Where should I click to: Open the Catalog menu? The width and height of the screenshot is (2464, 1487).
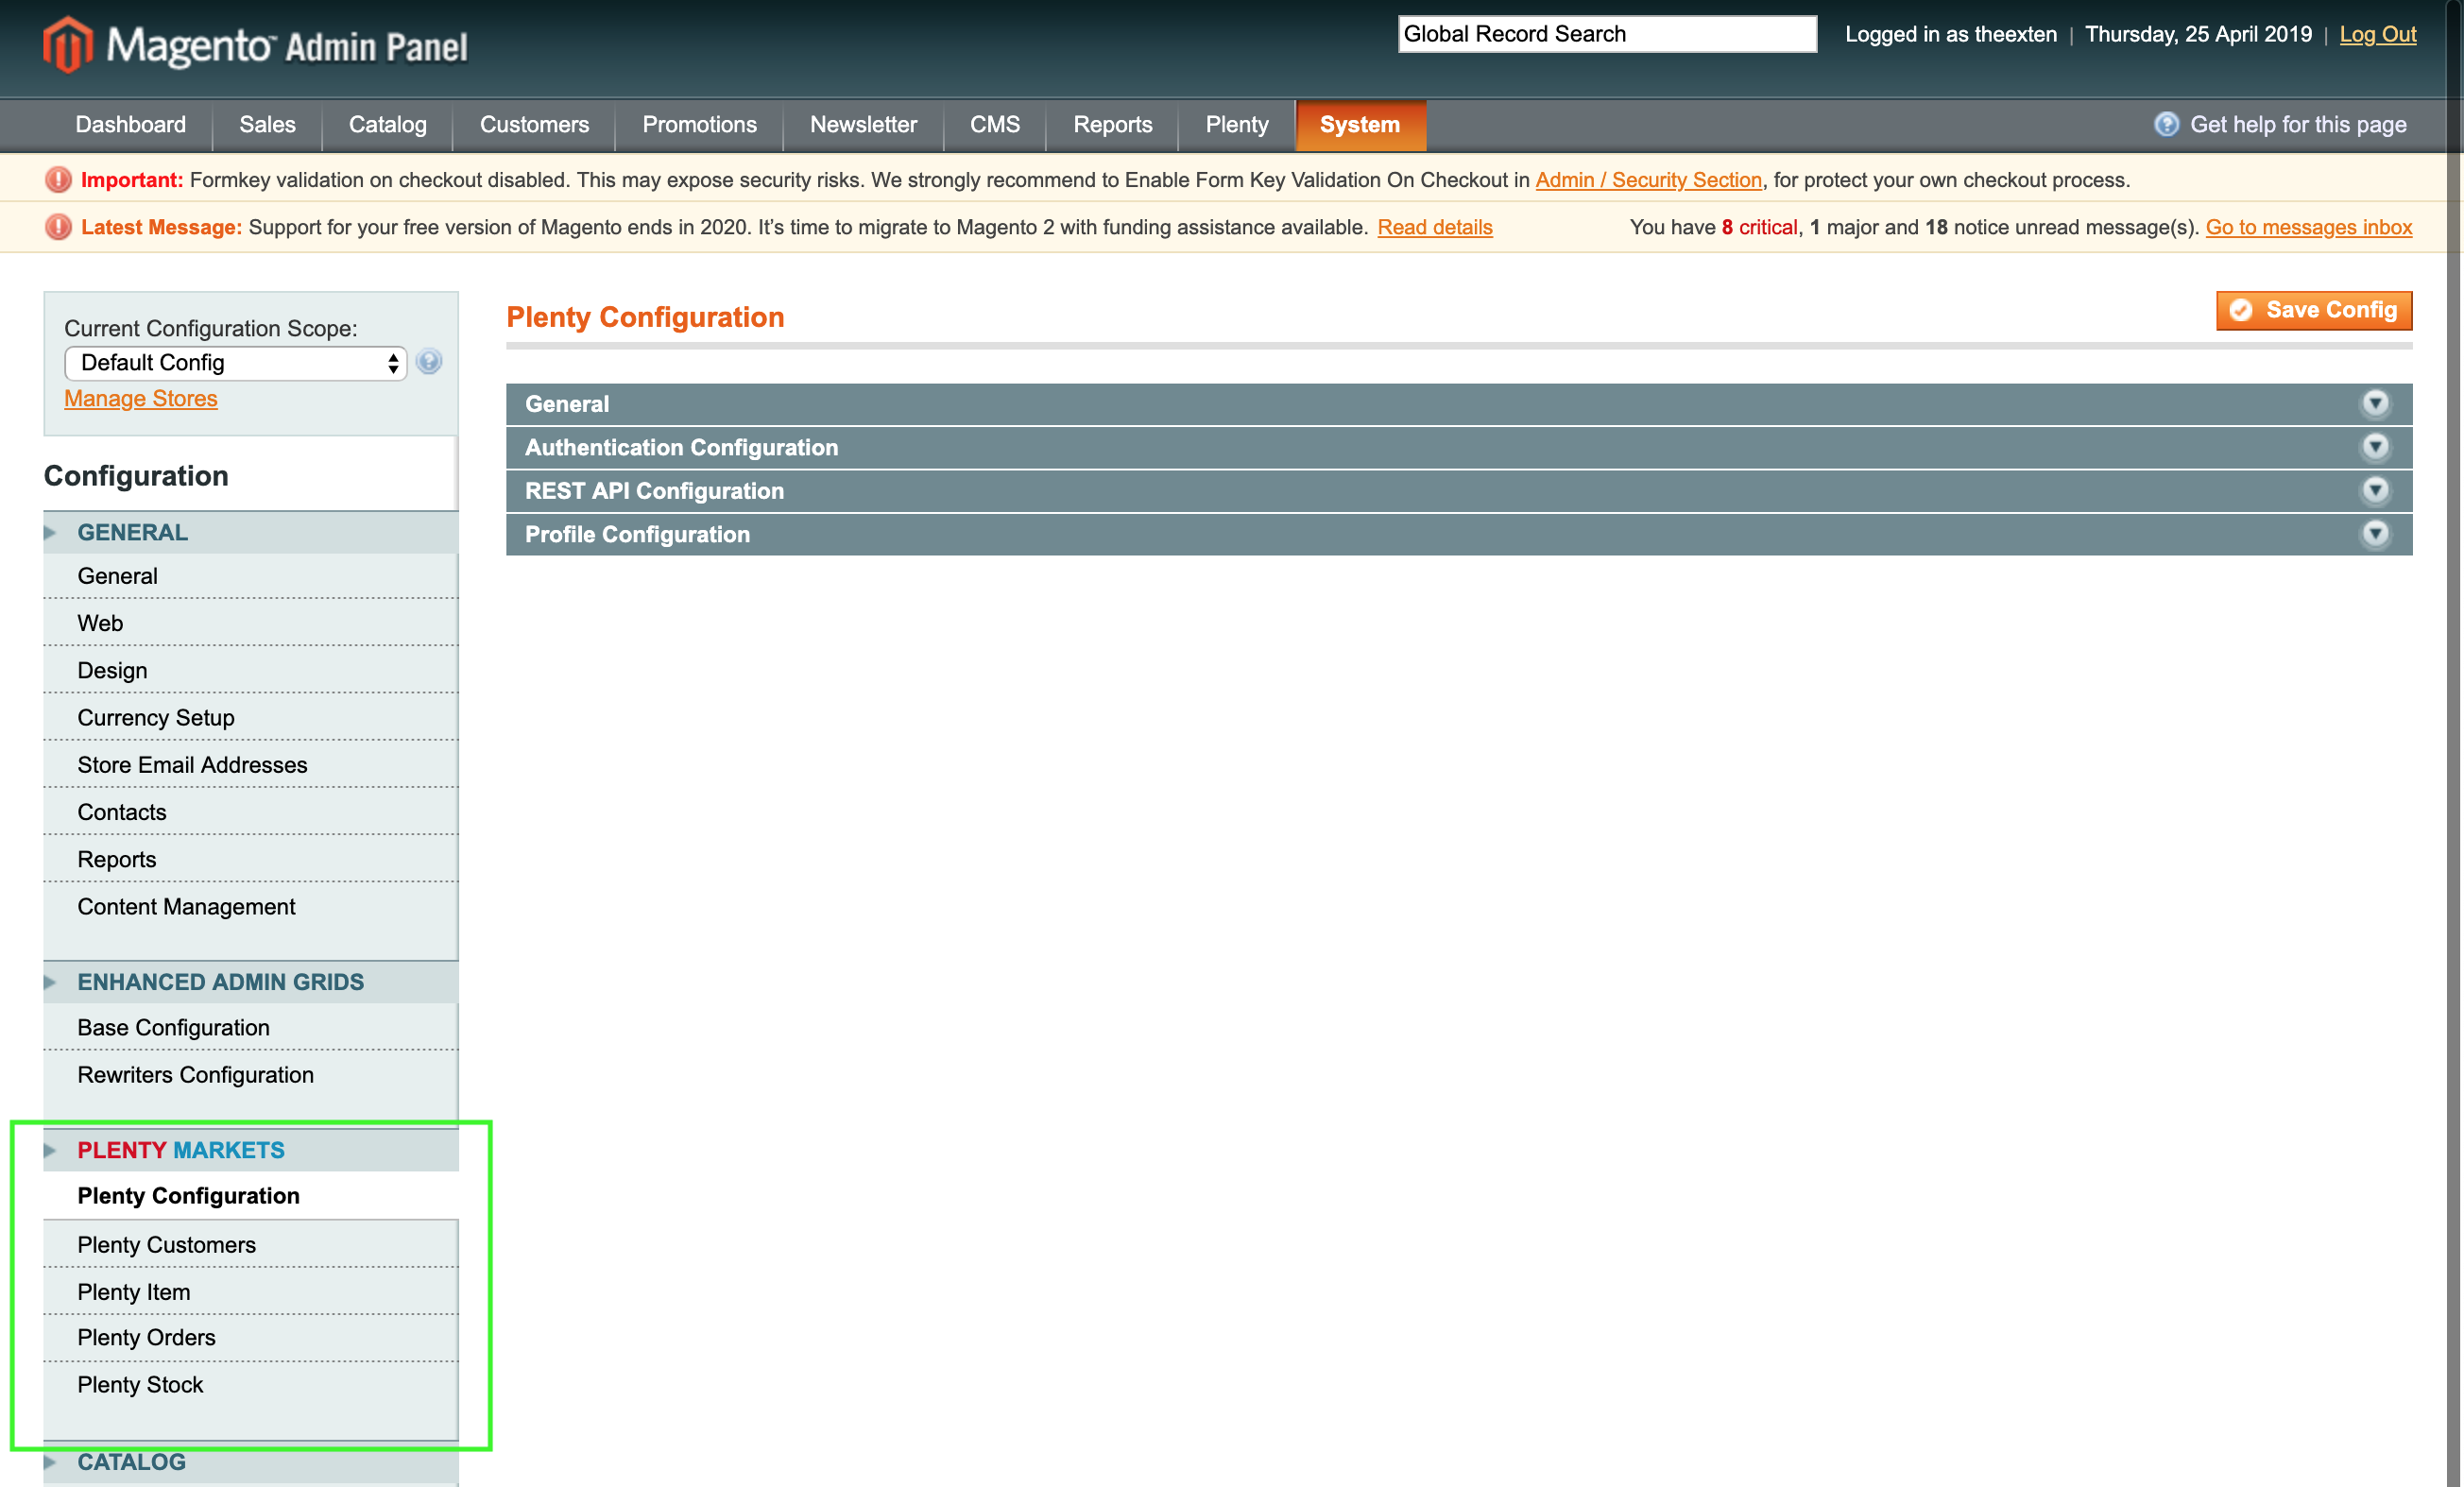point(387,125)
